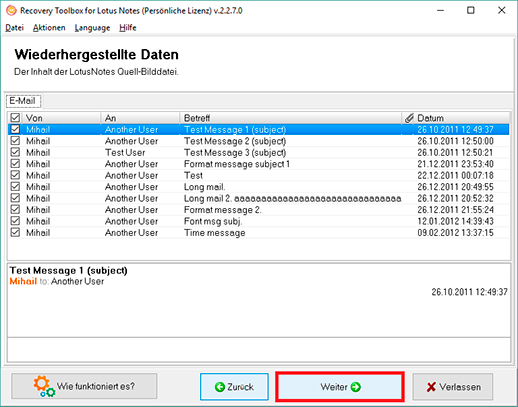Click 'Test User' recipient cell

[x=125, y=153]
